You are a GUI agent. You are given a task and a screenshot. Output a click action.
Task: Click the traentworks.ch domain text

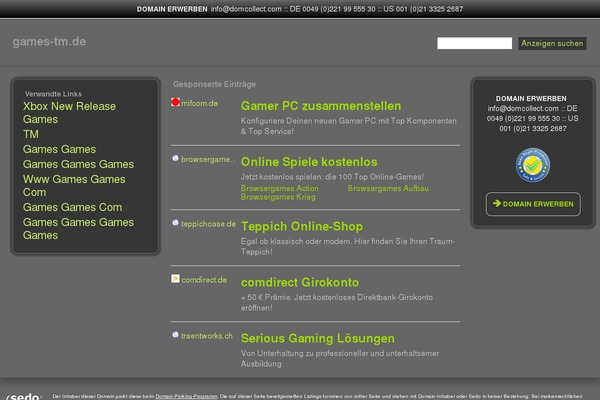207,336
